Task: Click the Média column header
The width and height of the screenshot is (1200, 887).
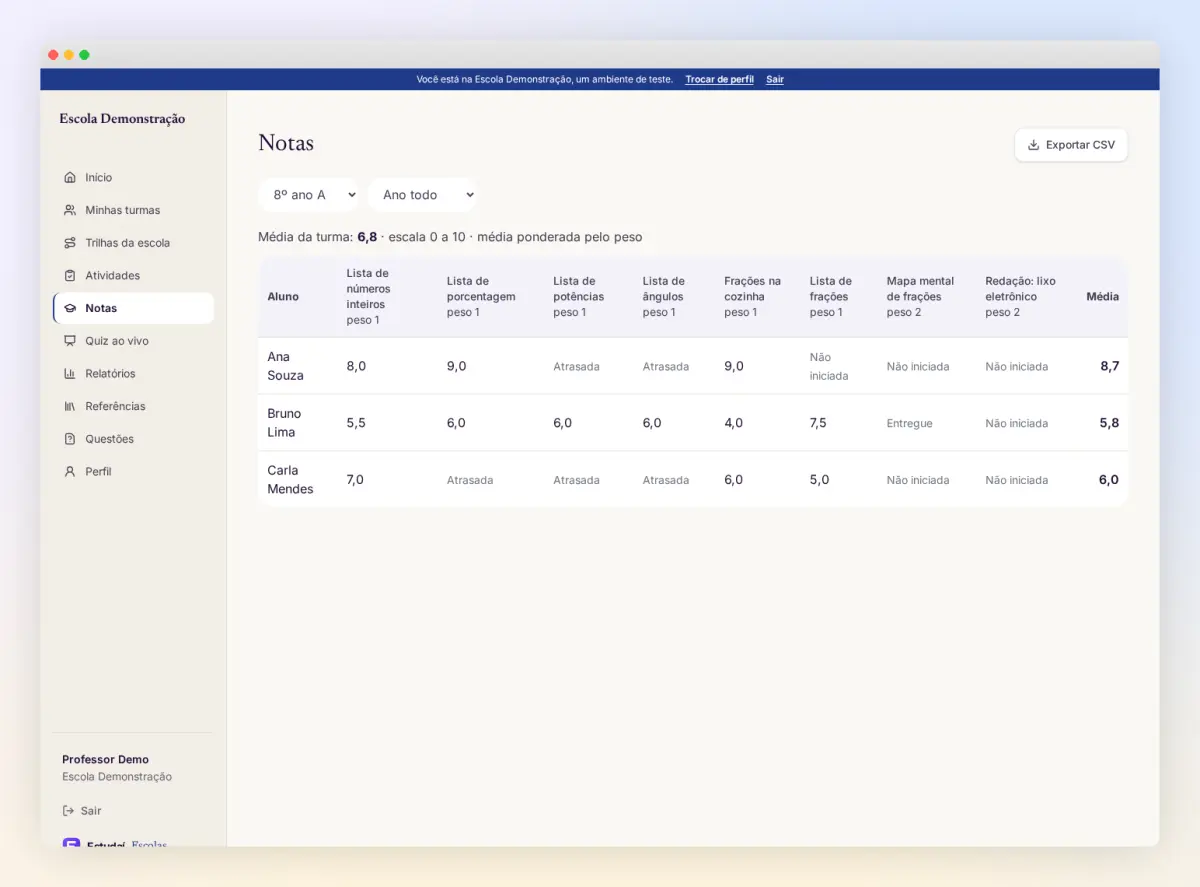Action: click(1102, 297)
